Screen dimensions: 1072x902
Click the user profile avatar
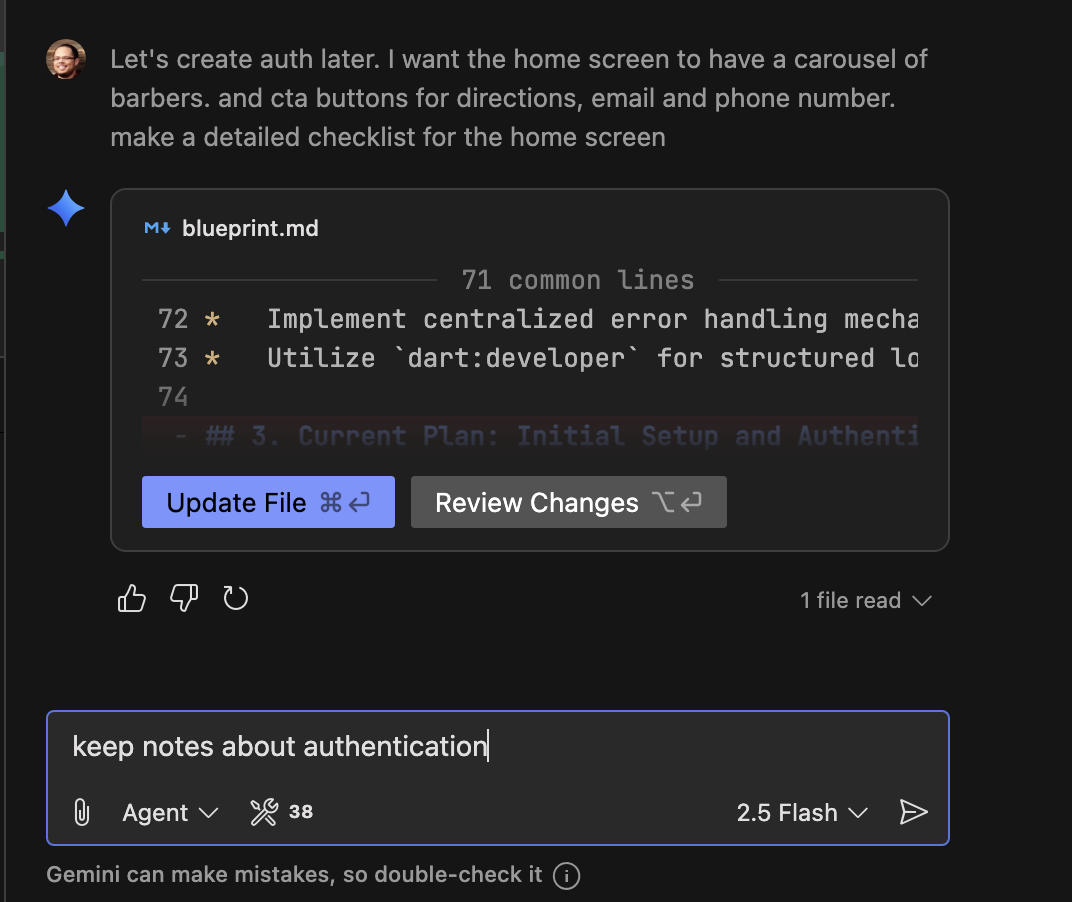(65, 59)
